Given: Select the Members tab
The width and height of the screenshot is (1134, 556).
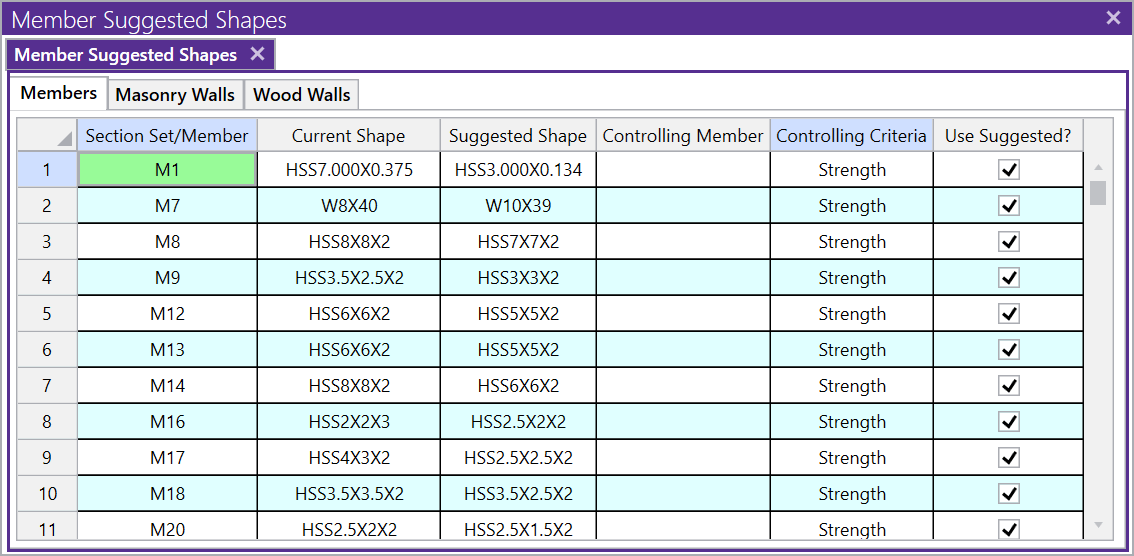Looking at the screenshot, I should coord(59,93).
